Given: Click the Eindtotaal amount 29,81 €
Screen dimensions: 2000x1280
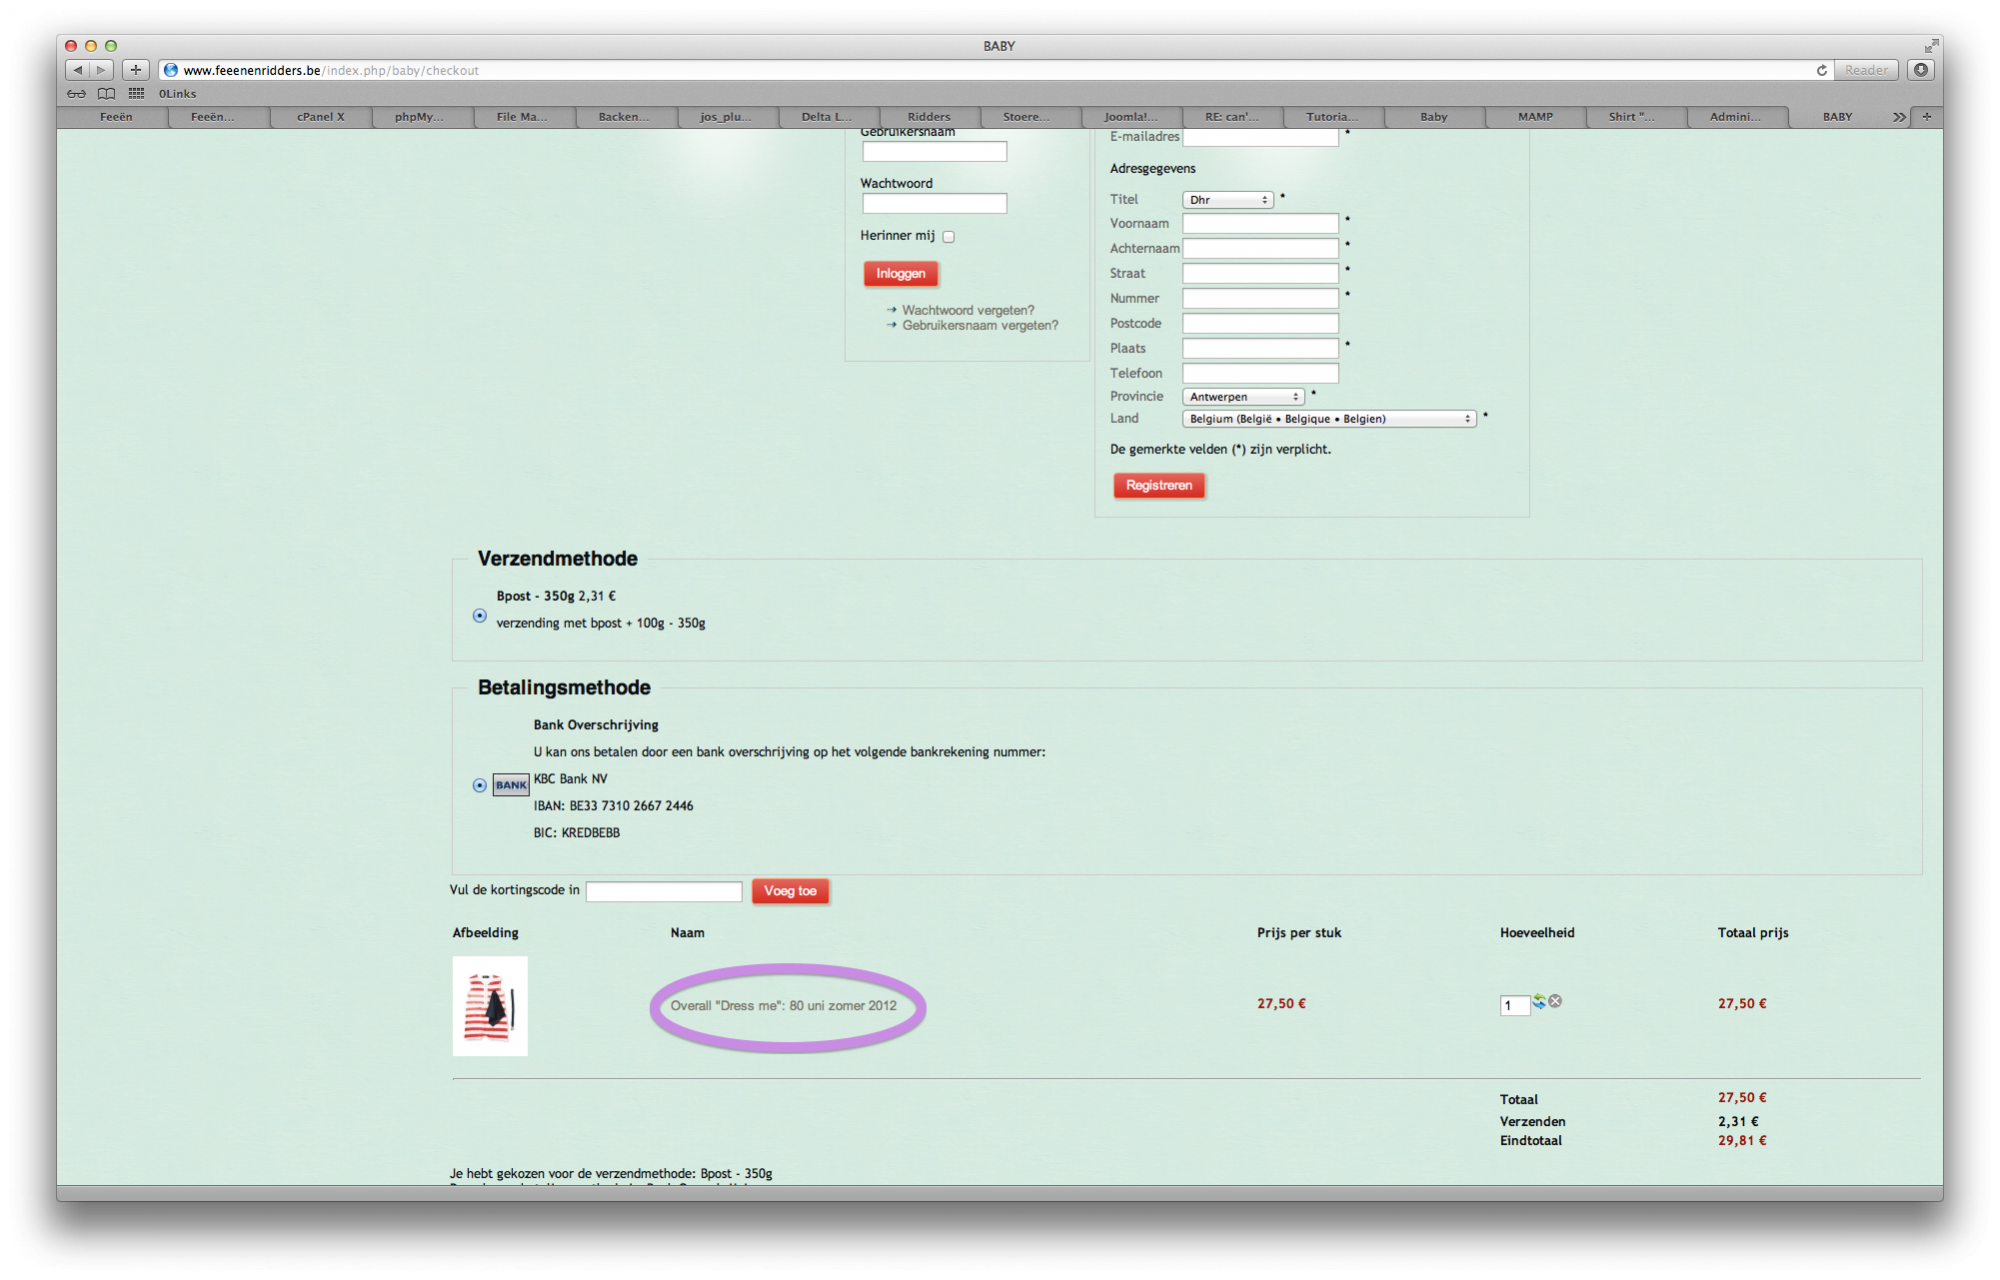Looking at the screenshot, I should coord(1742,1140).
